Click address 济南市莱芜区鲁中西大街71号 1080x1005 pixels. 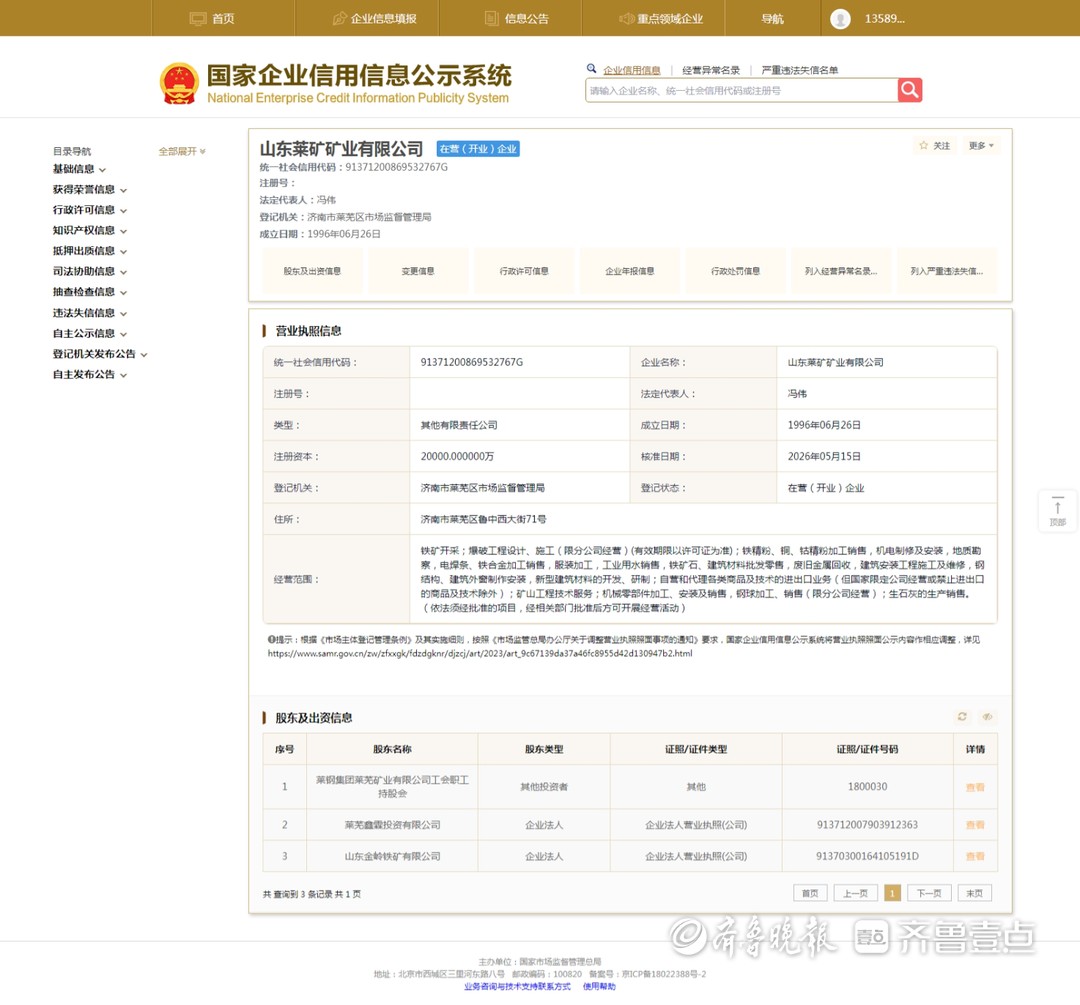(484, 519)
